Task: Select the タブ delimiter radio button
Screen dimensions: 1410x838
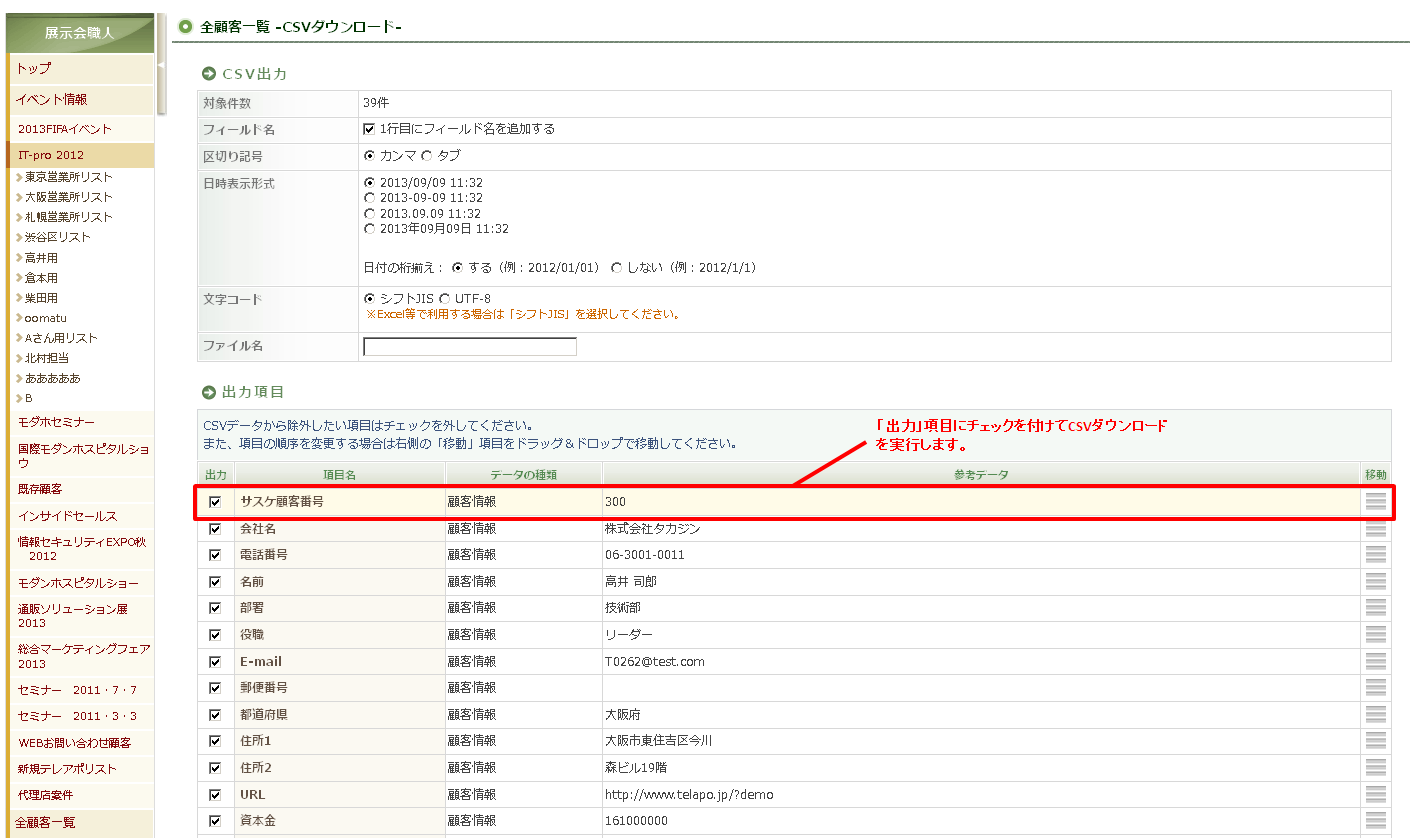Action: pos(427,156)
